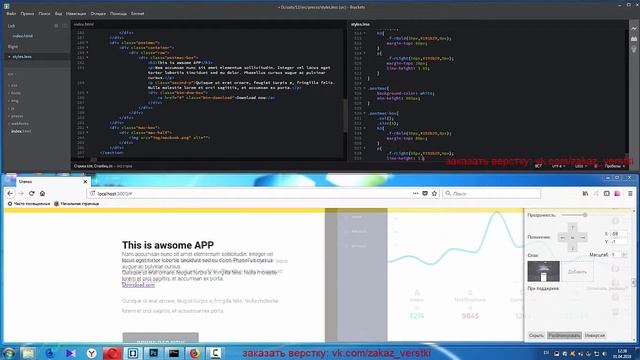Select the overlay layer thumbnail
Image resolution: width=640 pixels, height=360 pixels.
[544, 271]
